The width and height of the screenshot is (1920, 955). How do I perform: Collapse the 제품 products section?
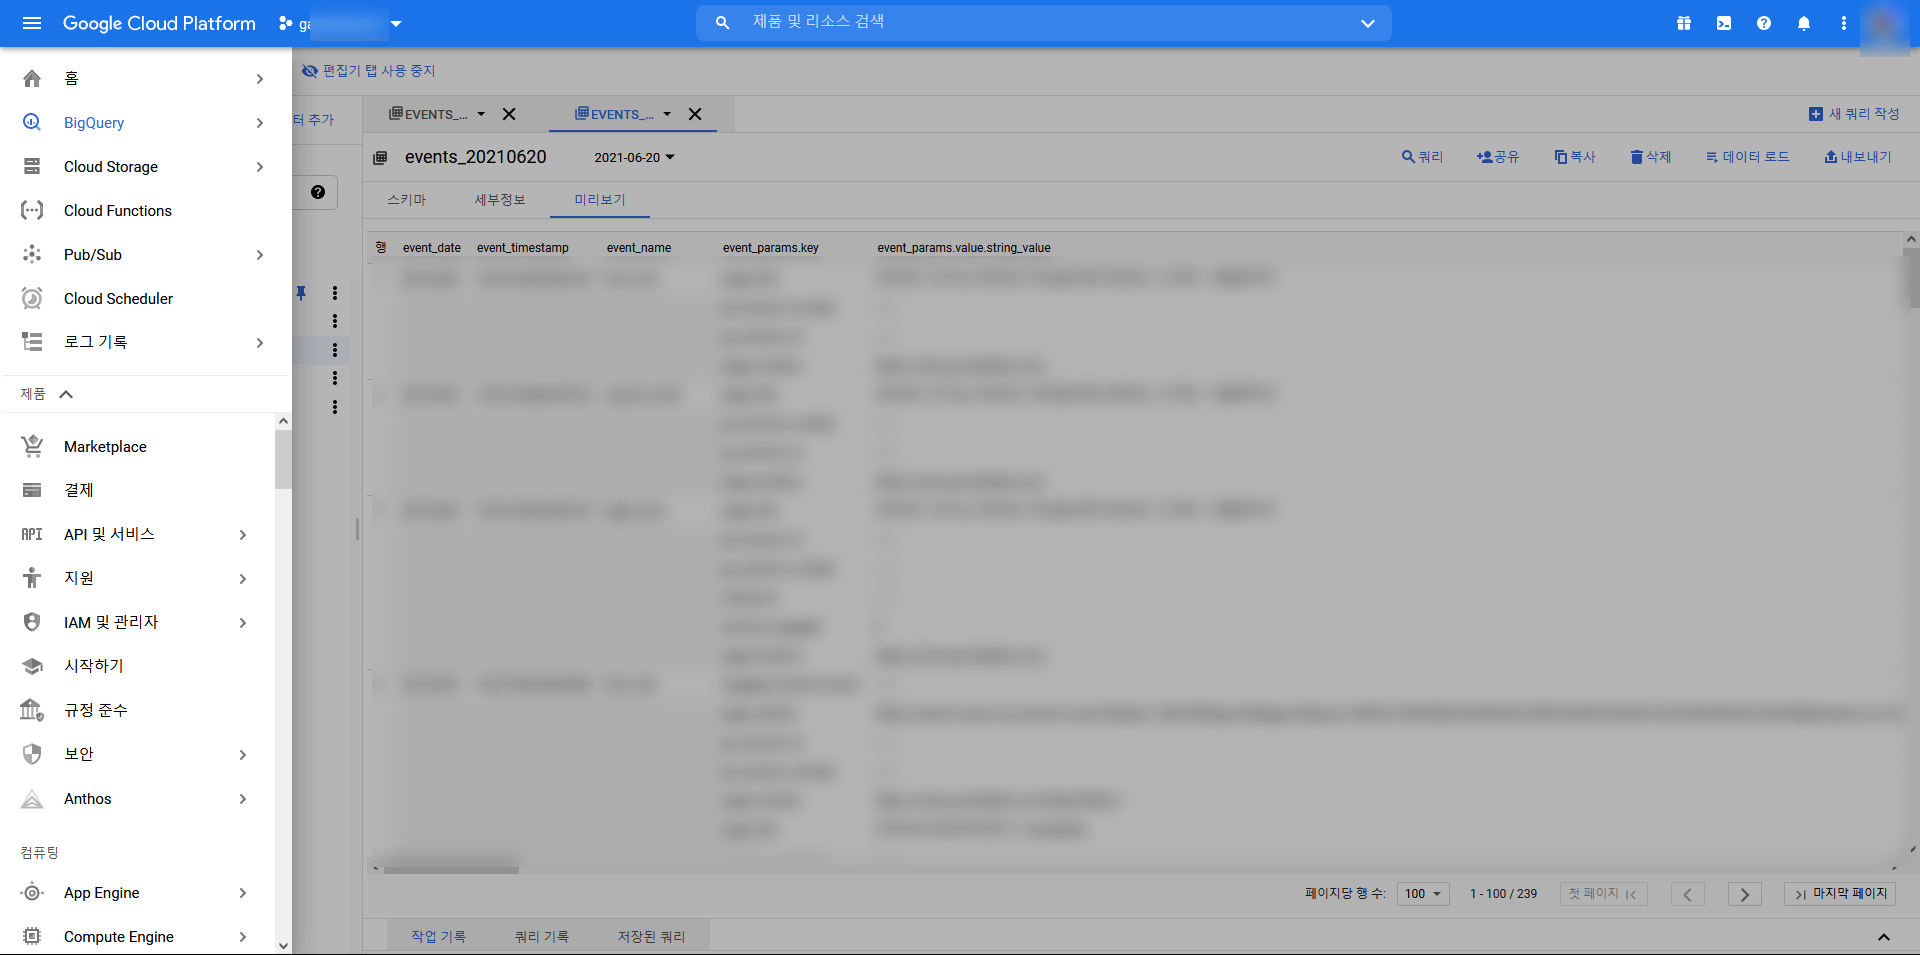tap(66, 394)
